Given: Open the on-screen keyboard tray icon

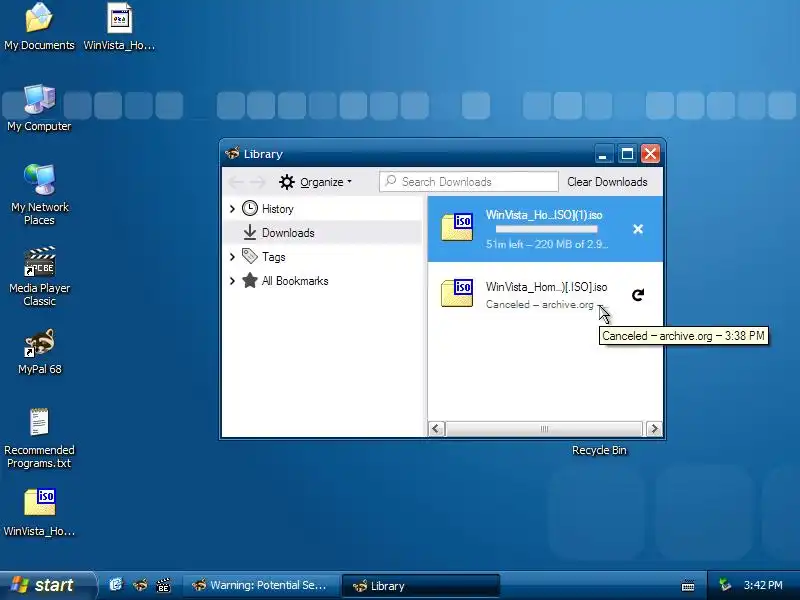Looking at the screenshot, I should click(688, 586).
